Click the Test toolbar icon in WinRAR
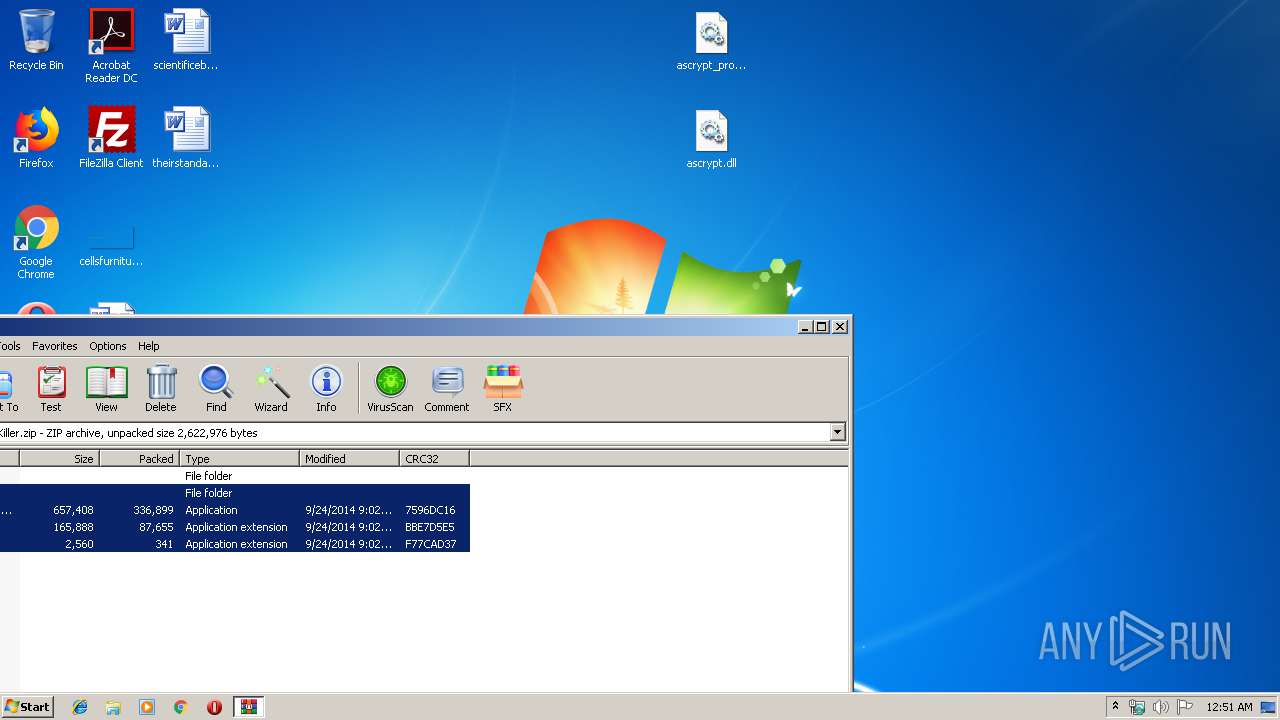 [x=51, y=389]
